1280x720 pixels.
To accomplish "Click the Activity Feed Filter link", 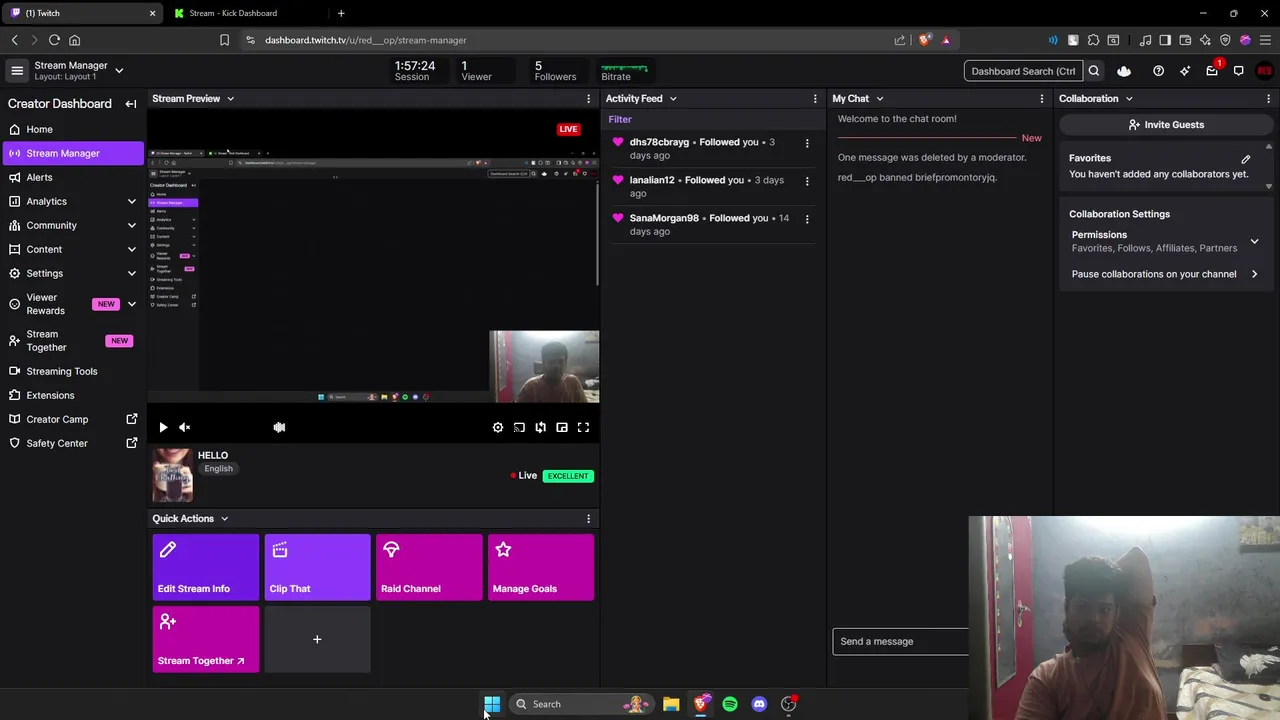I will tap(620, 119).
